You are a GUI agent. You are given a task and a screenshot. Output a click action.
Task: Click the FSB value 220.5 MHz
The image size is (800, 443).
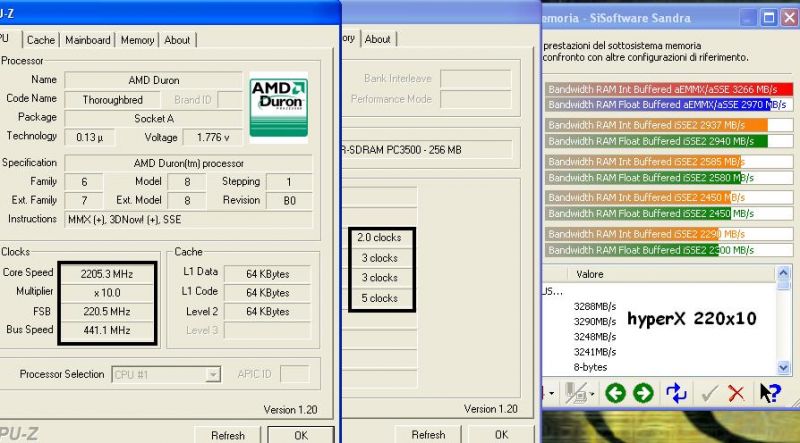click(x=106, y=311)
